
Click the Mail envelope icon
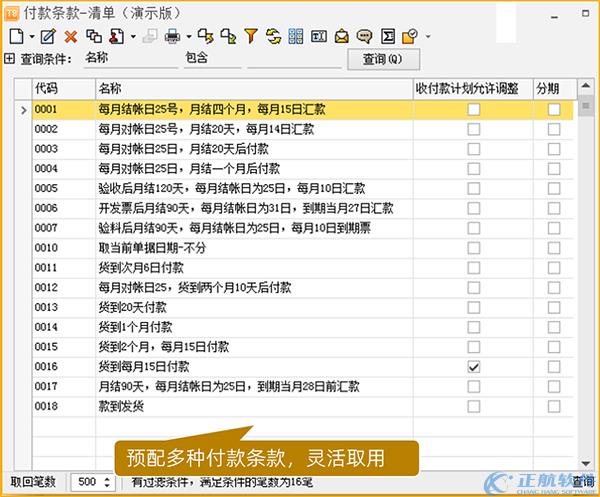342,37
